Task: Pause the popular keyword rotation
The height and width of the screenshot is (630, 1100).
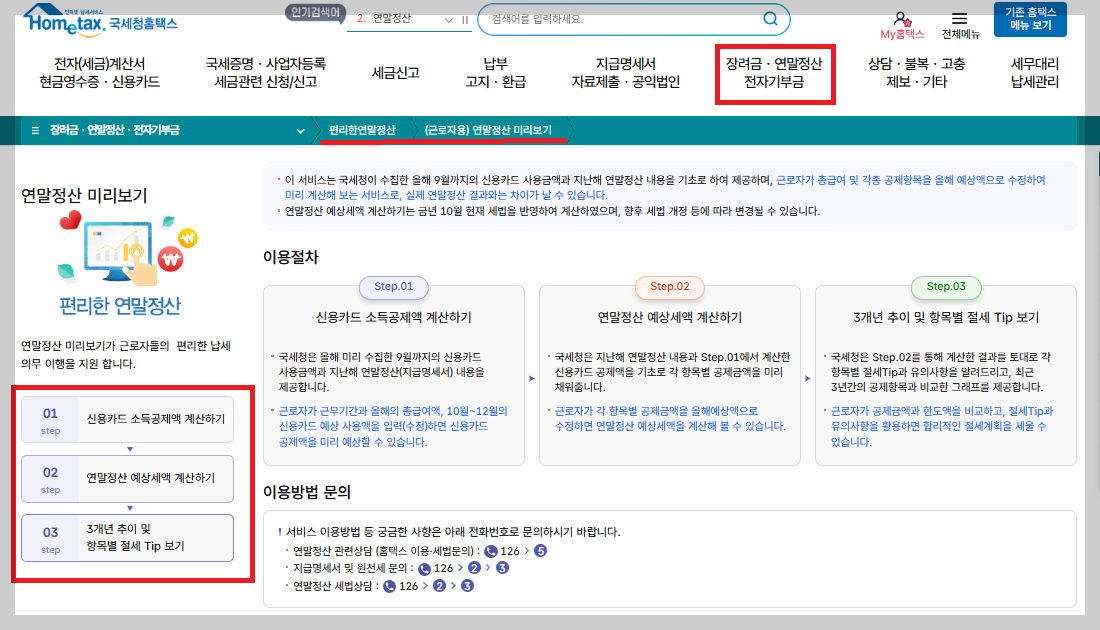Action: tap(463, 19)
